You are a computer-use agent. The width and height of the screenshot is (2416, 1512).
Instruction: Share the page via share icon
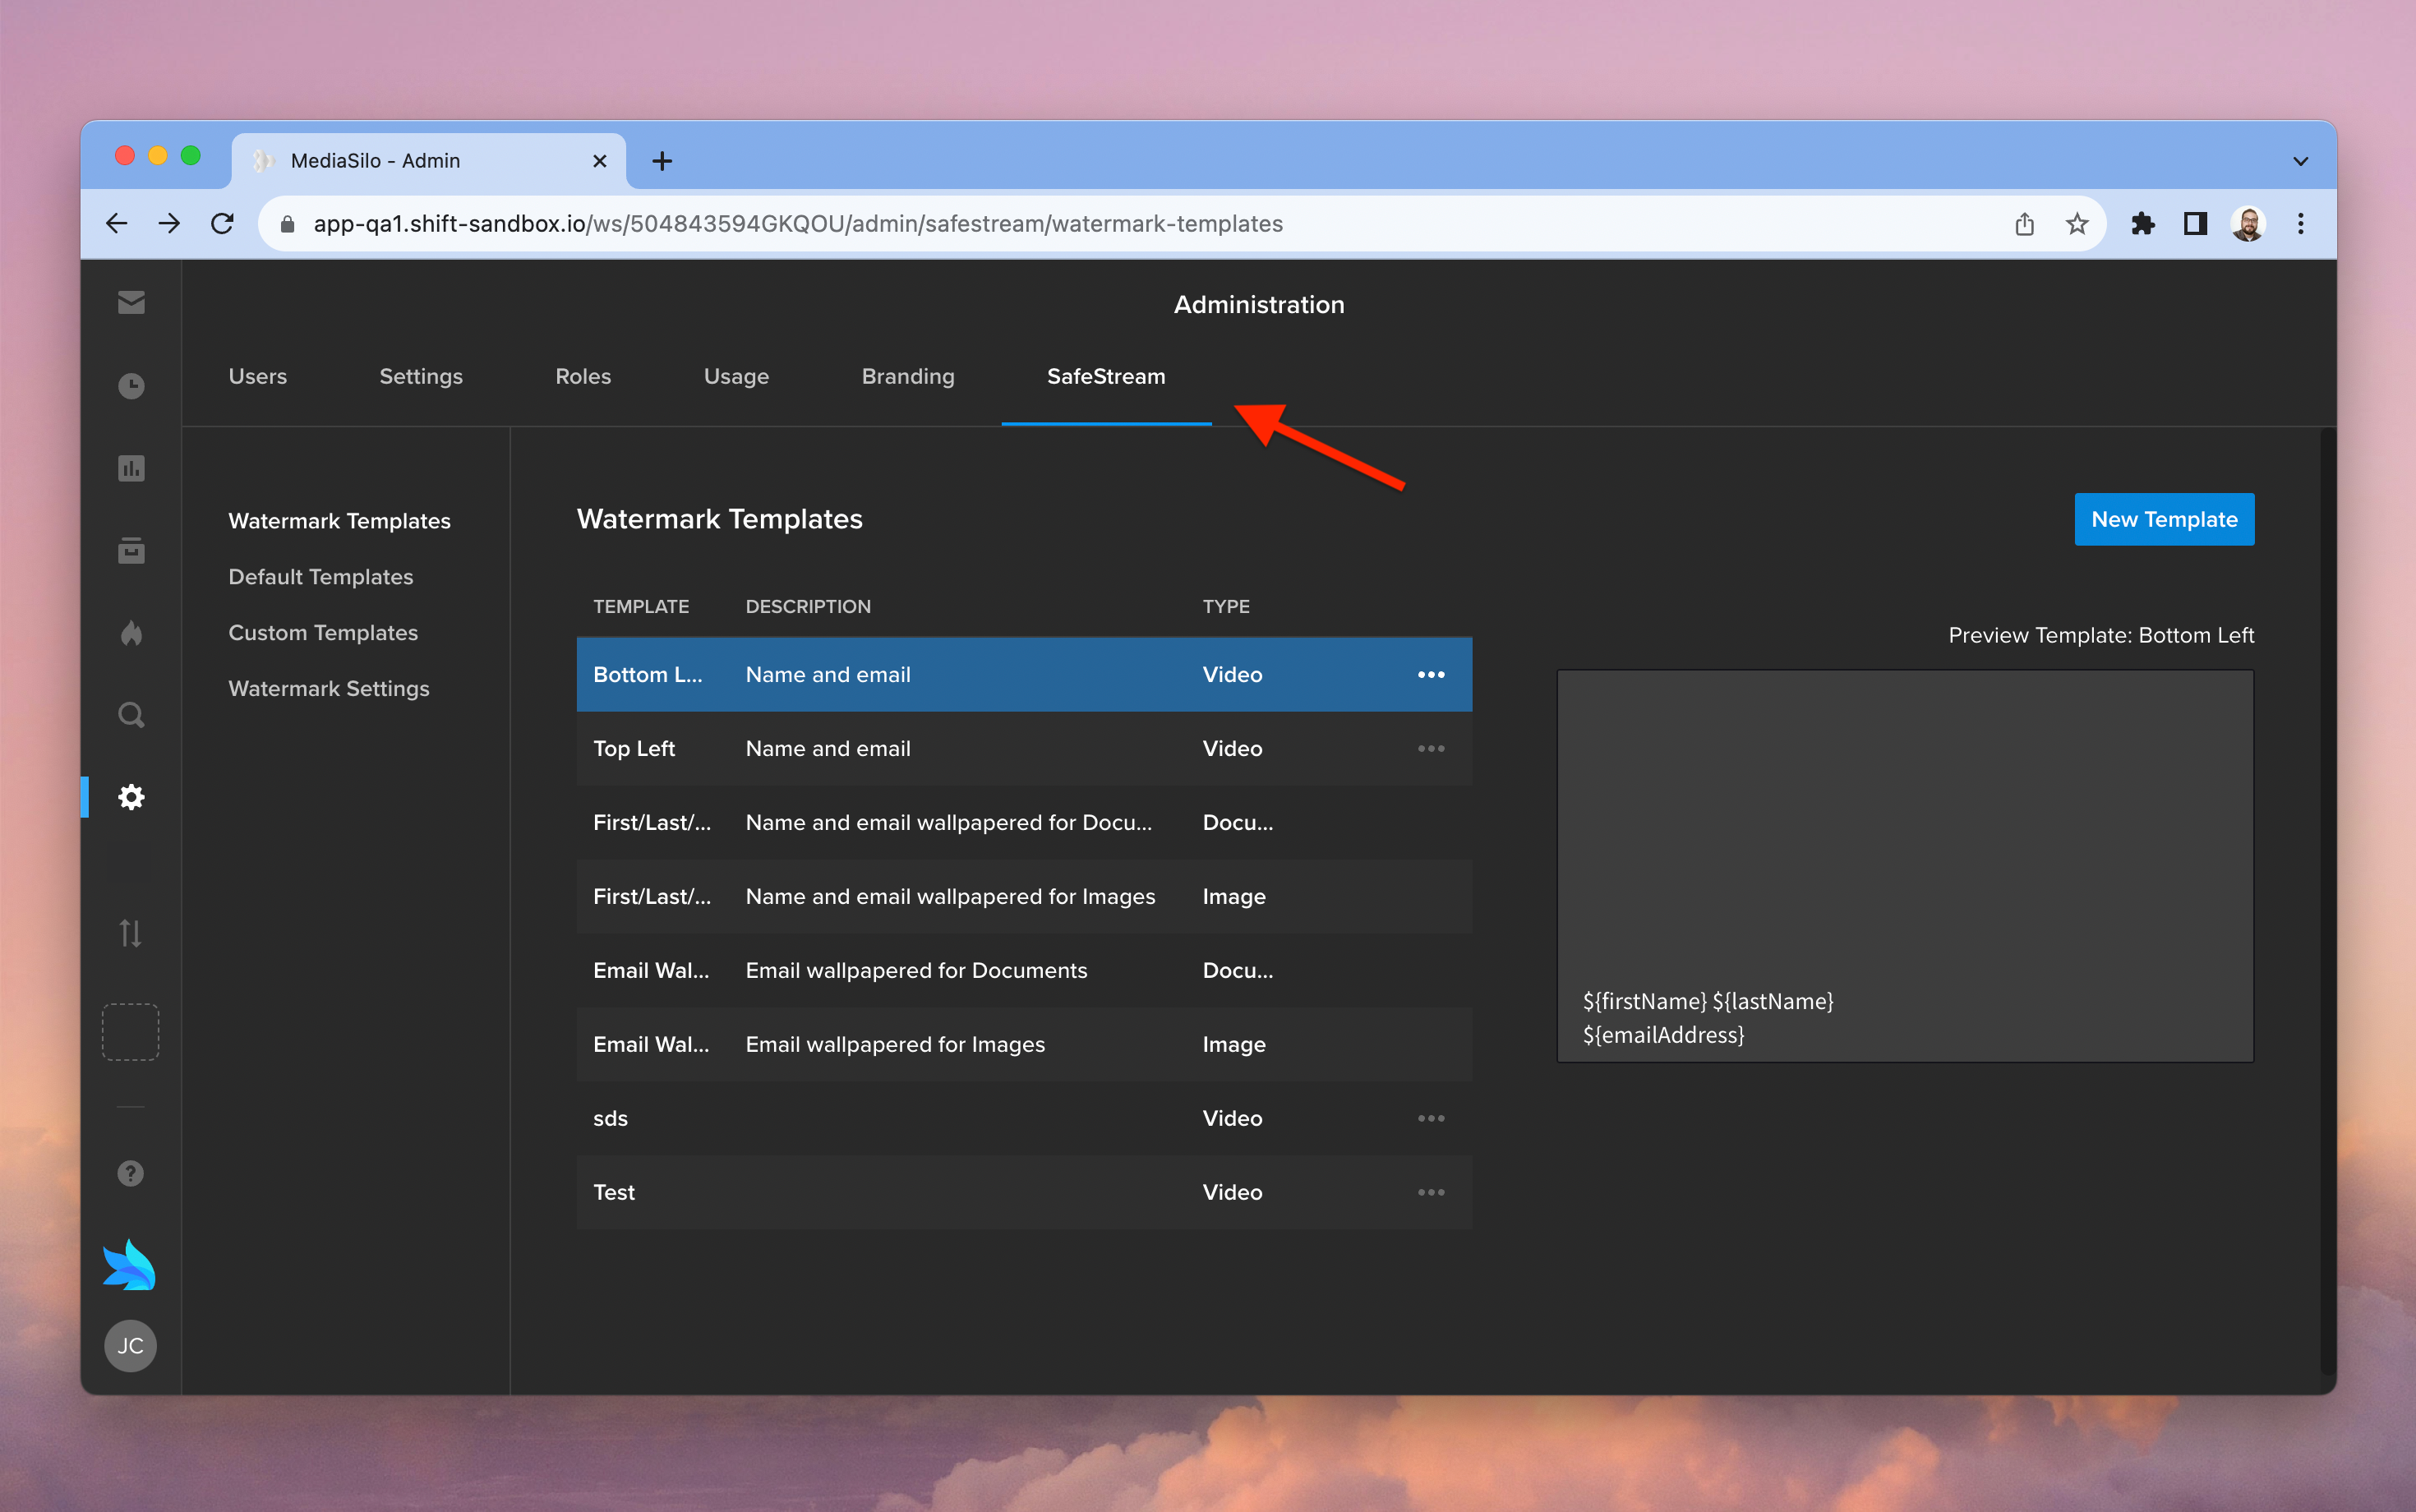[x=2024, y=224]
